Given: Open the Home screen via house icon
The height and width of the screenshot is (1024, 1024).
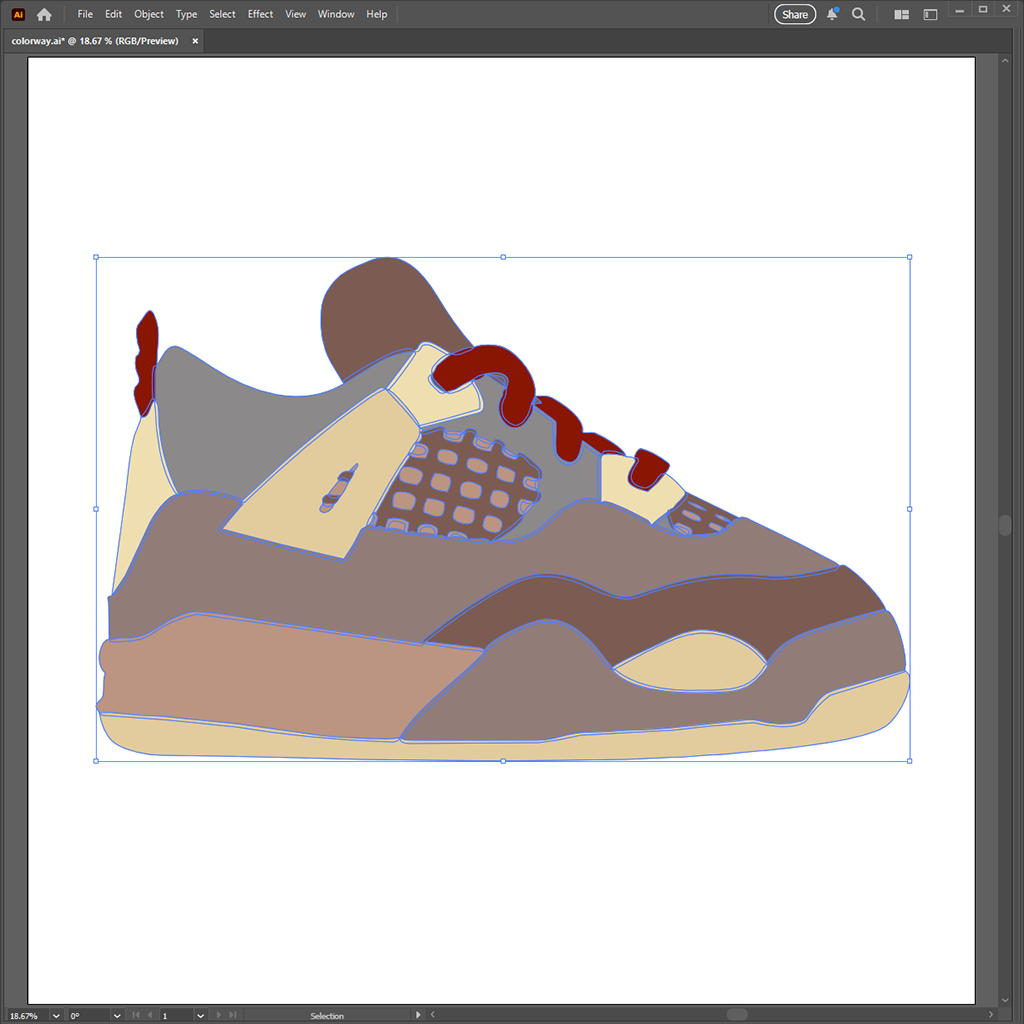Looking at the screenshot, I should (x=43, y=14).
